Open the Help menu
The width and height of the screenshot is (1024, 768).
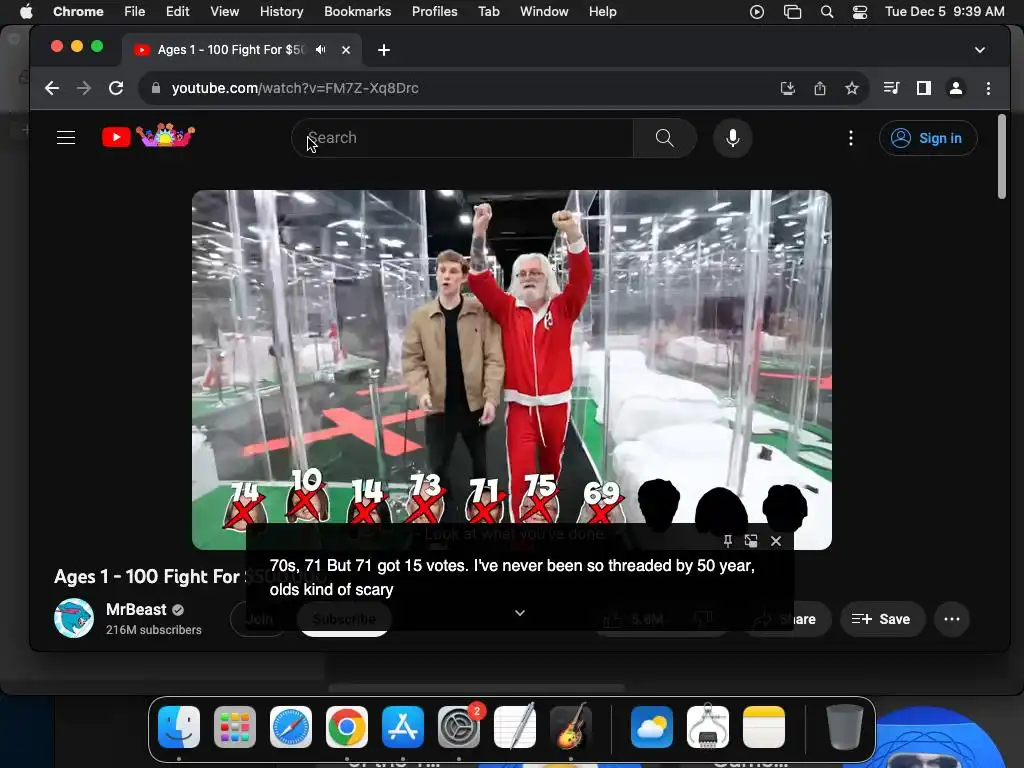click(602, 12)
